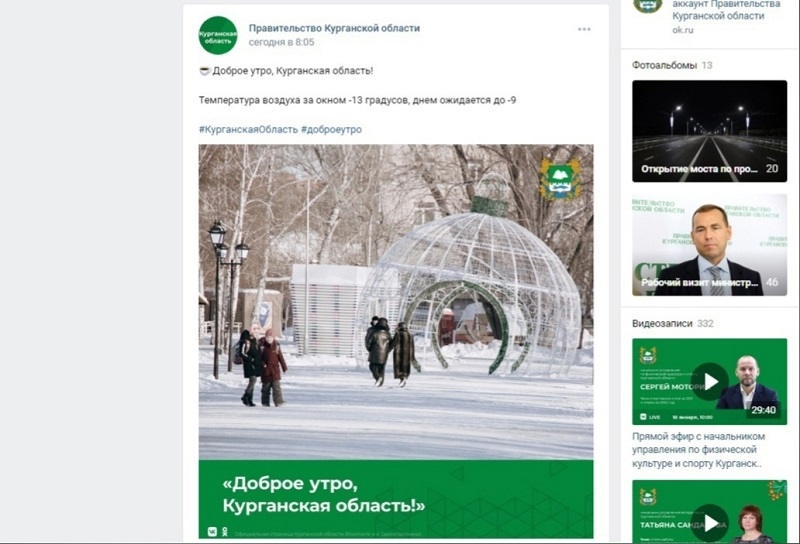800x544 pixels.
Task: Open video title Прямой эфир с начальником управления
Action: [698, 450]
